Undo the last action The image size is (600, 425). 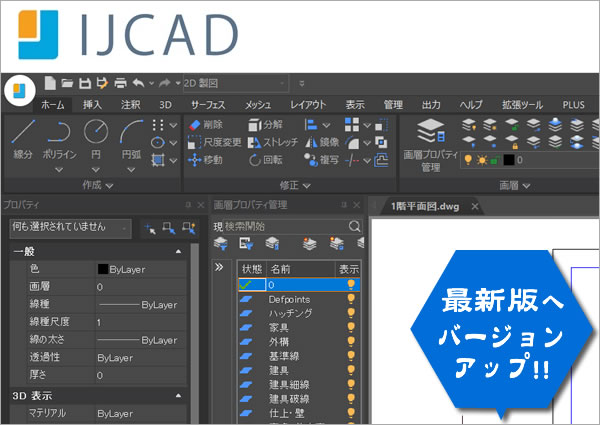[x=139, y=83]
